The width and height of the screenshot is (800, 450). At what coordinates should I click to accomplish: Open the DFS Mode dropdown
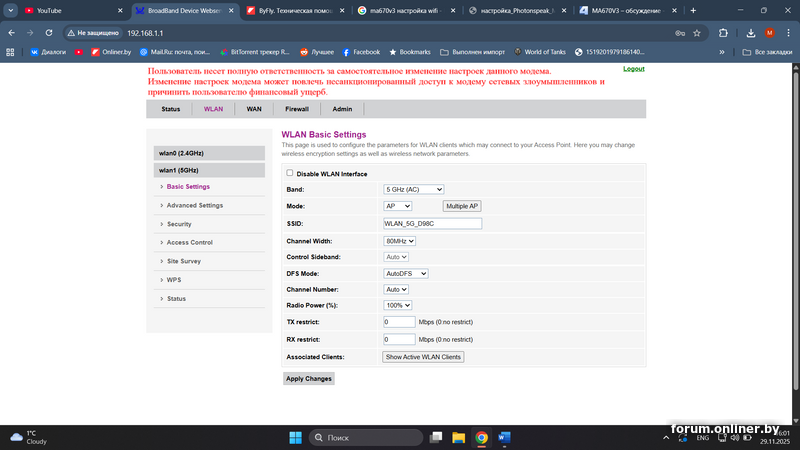(405, 273)
